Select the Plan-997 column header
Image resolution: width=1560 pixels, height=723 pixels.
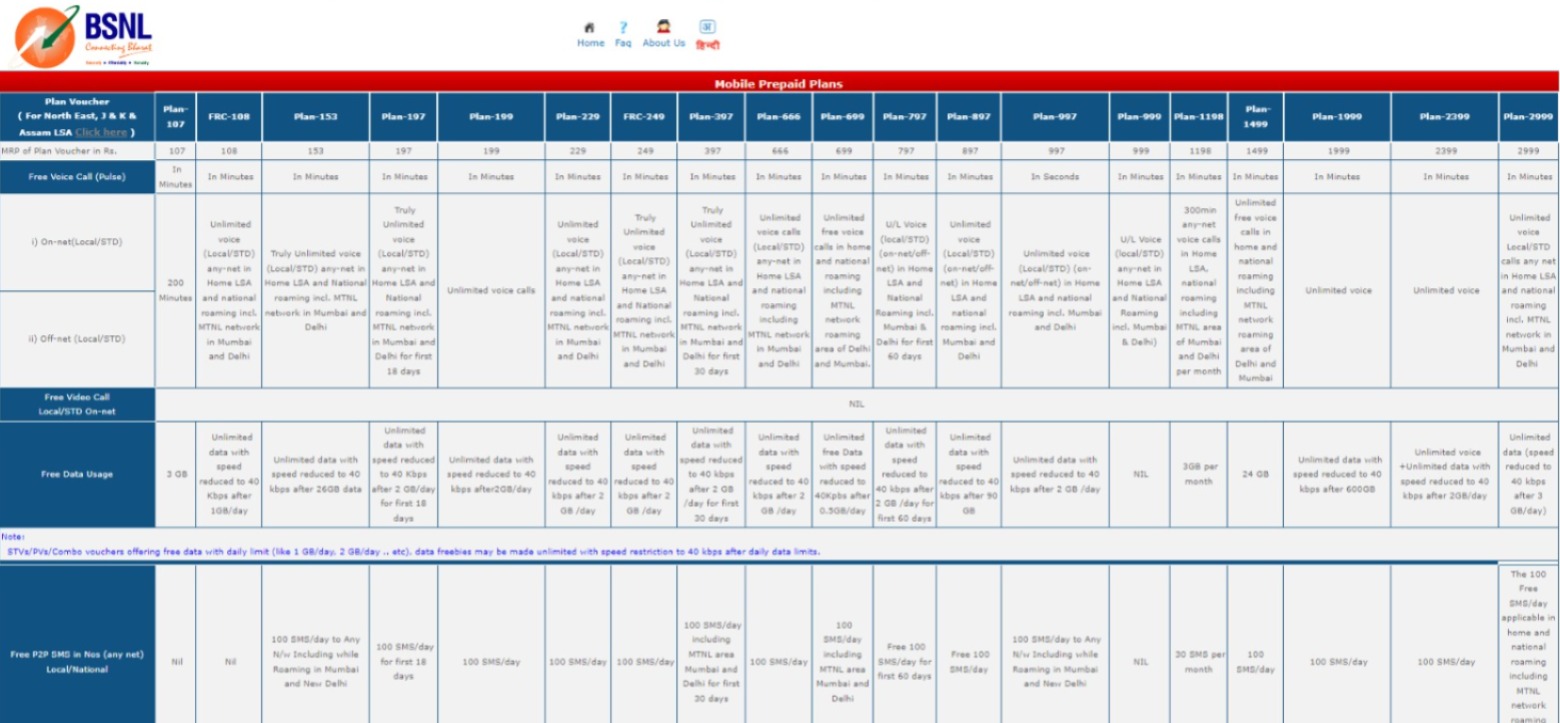(1055, 117)
